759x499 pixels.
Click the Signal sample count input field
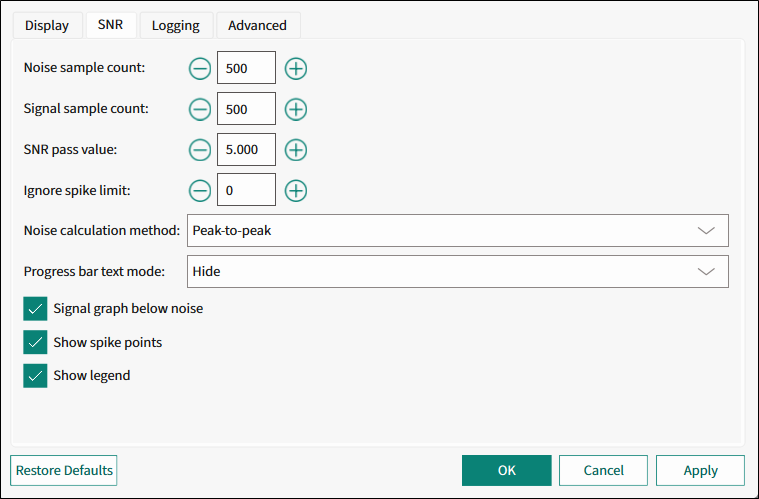click(x=246, y=108)
